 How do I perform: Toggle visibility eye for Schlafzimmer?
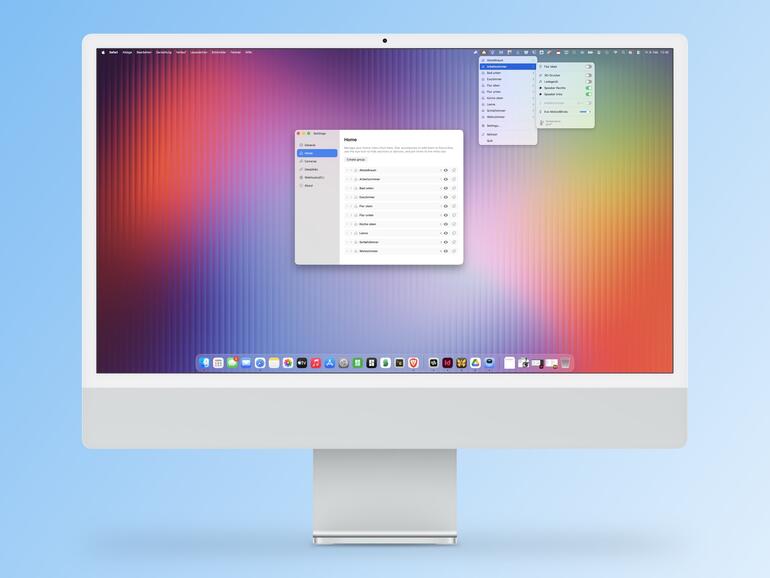tap(446, 242)
